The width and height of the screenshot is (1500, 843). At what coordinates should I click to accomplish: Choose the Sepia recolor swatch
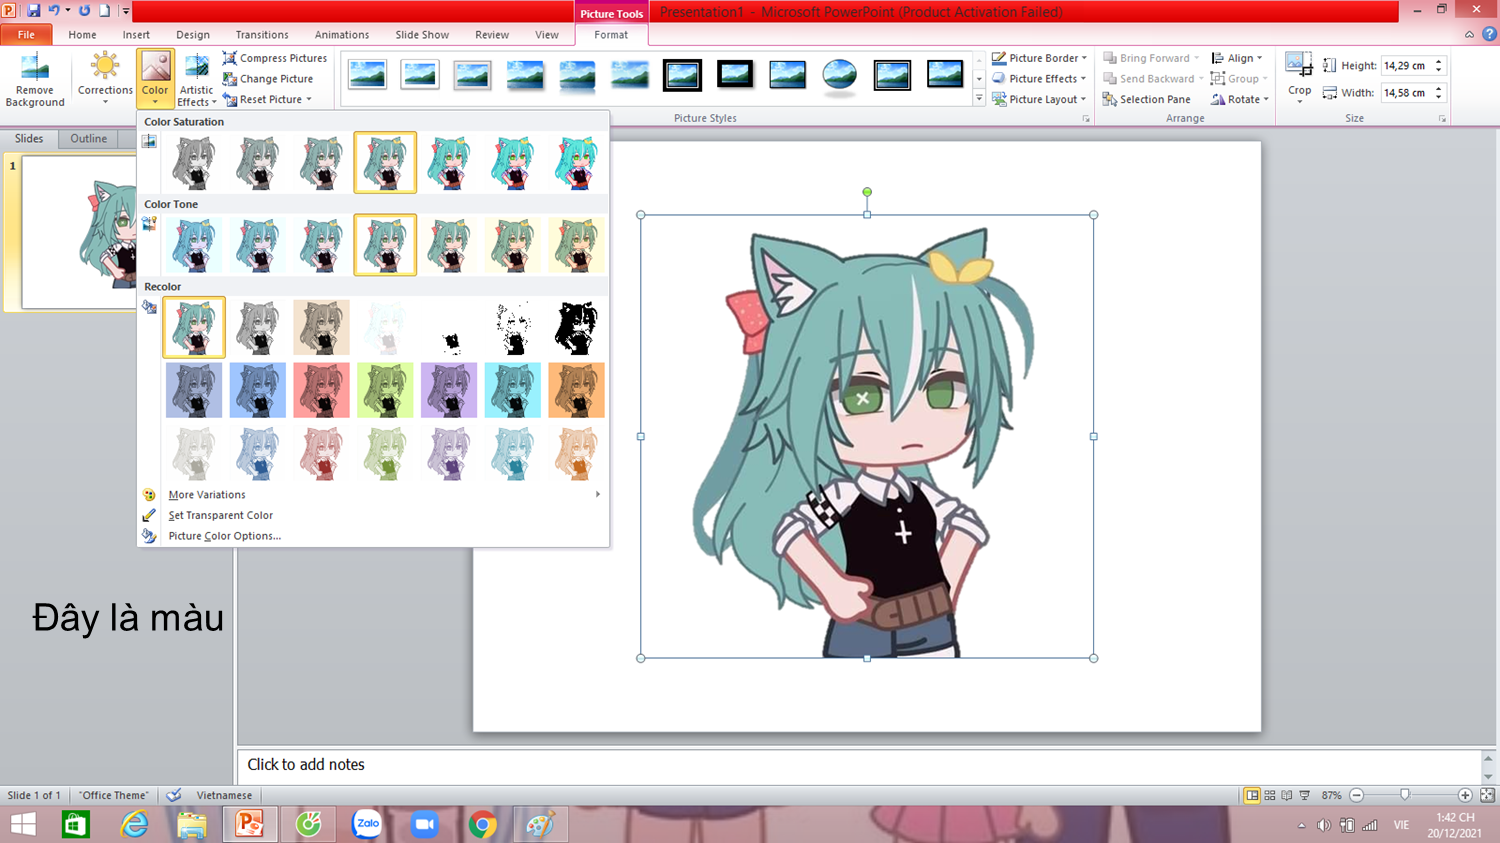(x=321, y=327)
